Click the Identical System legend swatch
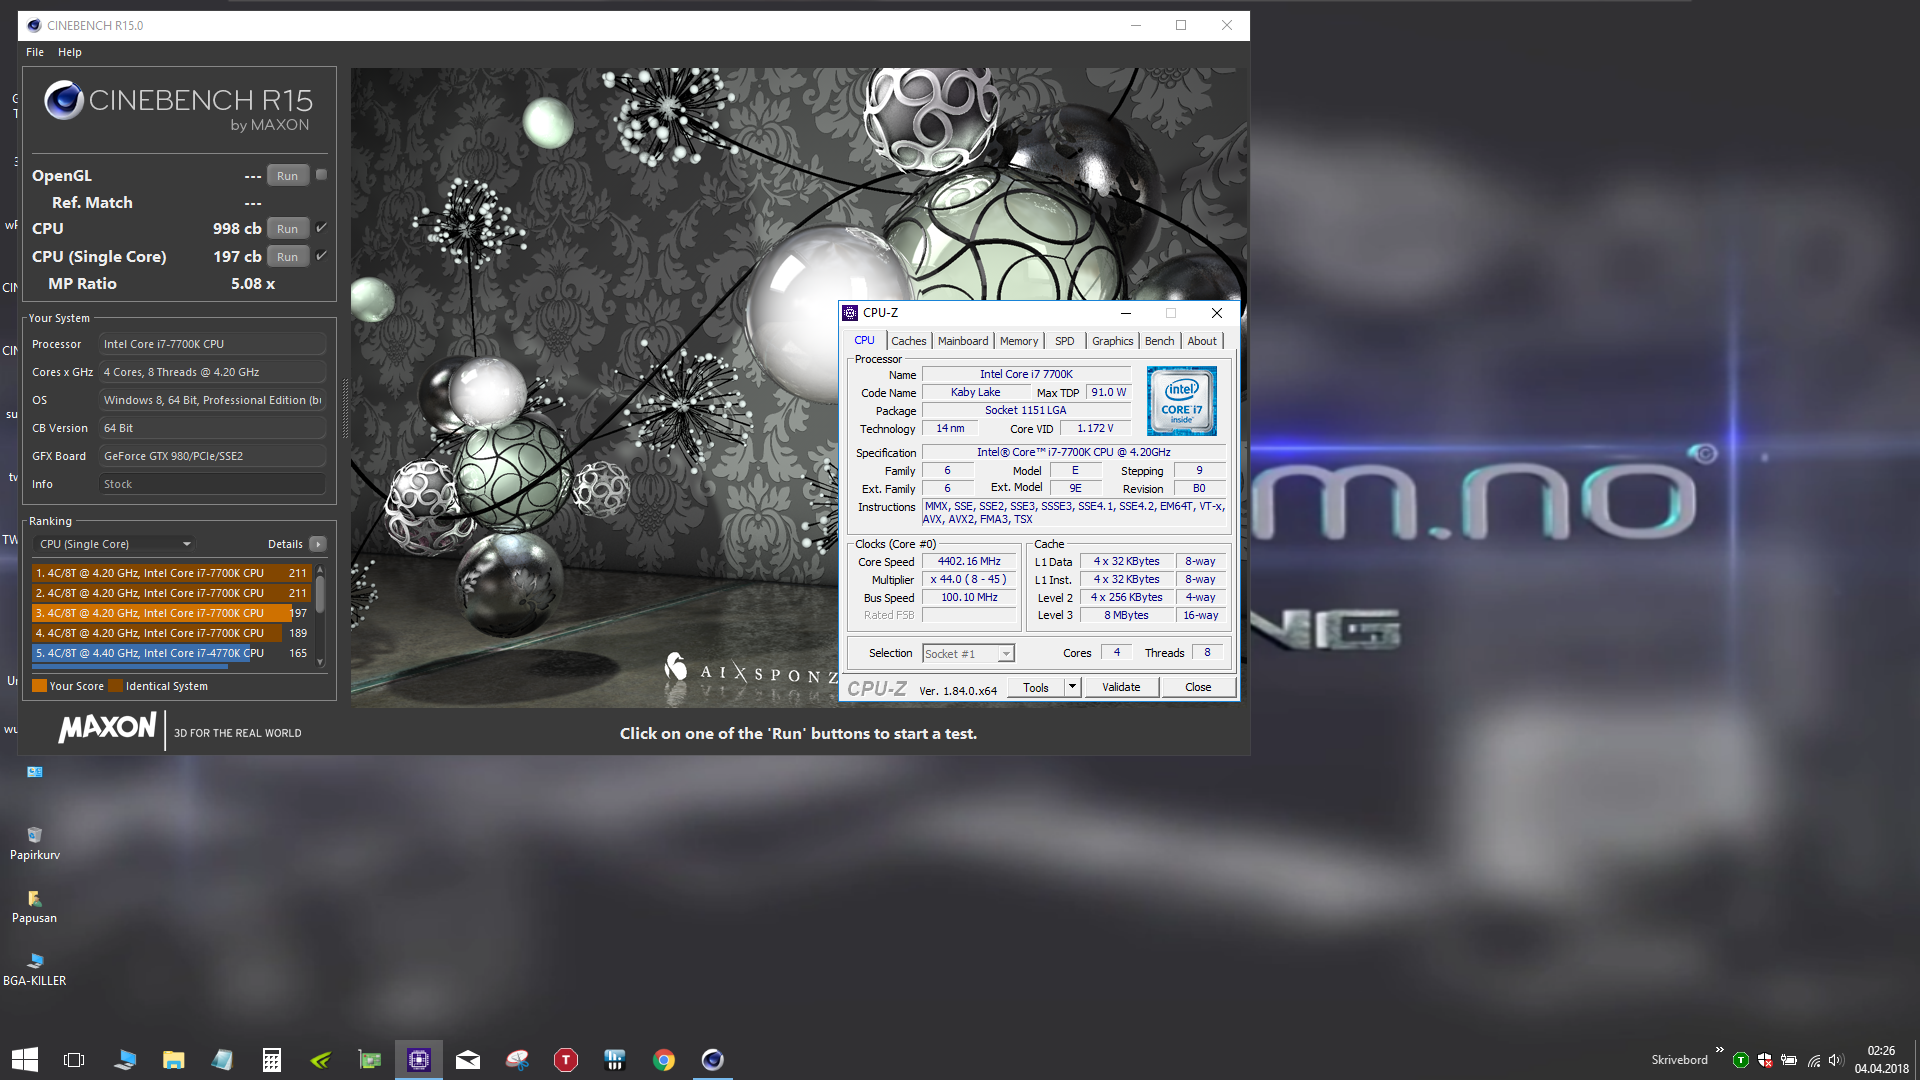1920x1080 pixels. [x=115, y=686]
